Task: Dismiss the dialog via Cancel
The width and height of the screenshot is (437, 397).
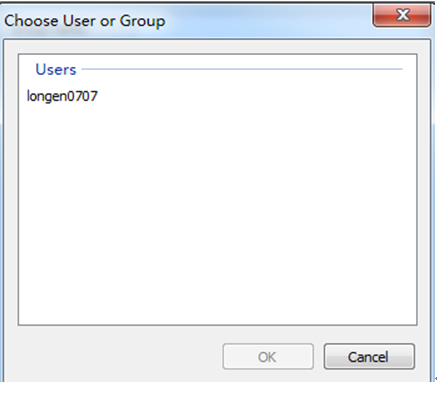Action: coord(369,357)
